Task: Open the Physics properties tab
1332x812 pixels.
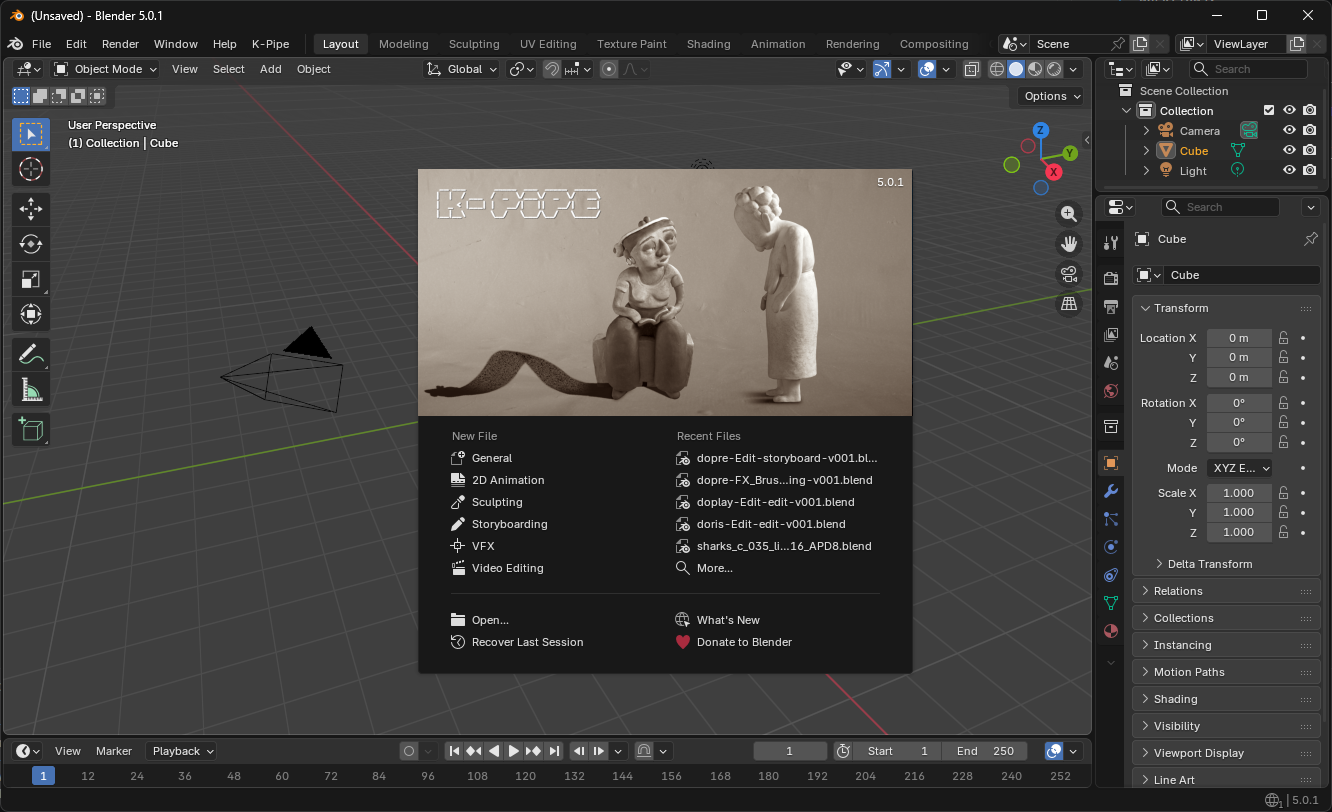Action: coord(1110,547)
